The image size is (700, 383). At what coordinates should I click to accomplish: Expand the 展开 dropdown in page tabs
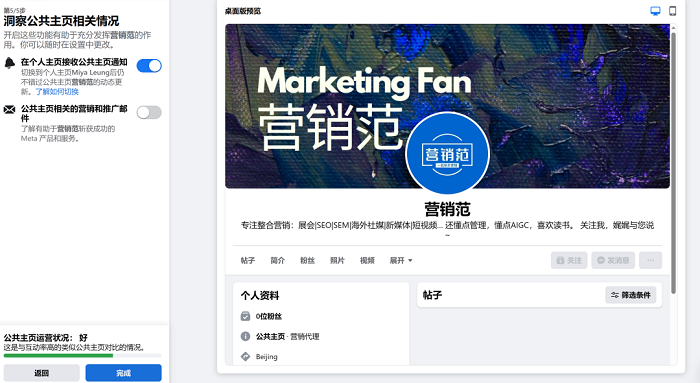[x=401, y=260]
